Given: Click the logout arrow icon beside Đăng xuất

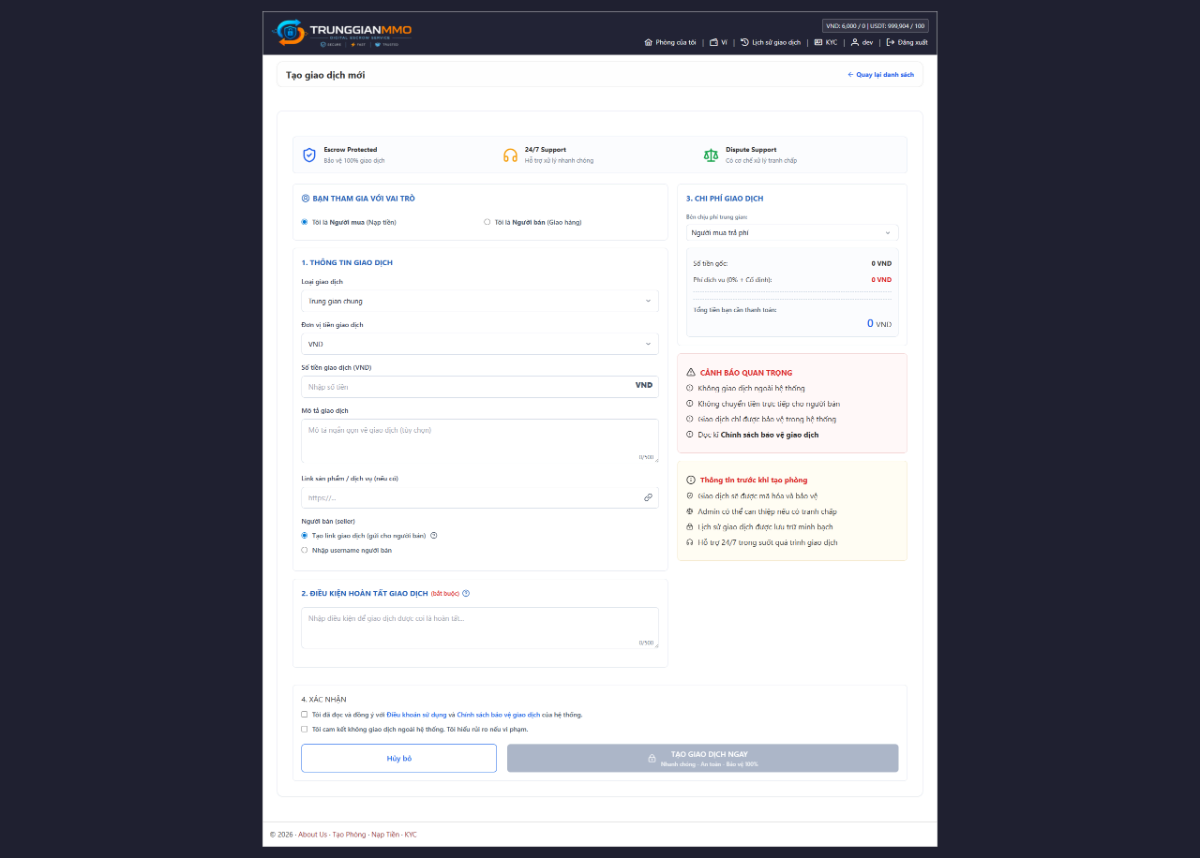Looking at the screenshot, I should coord(890,42).
